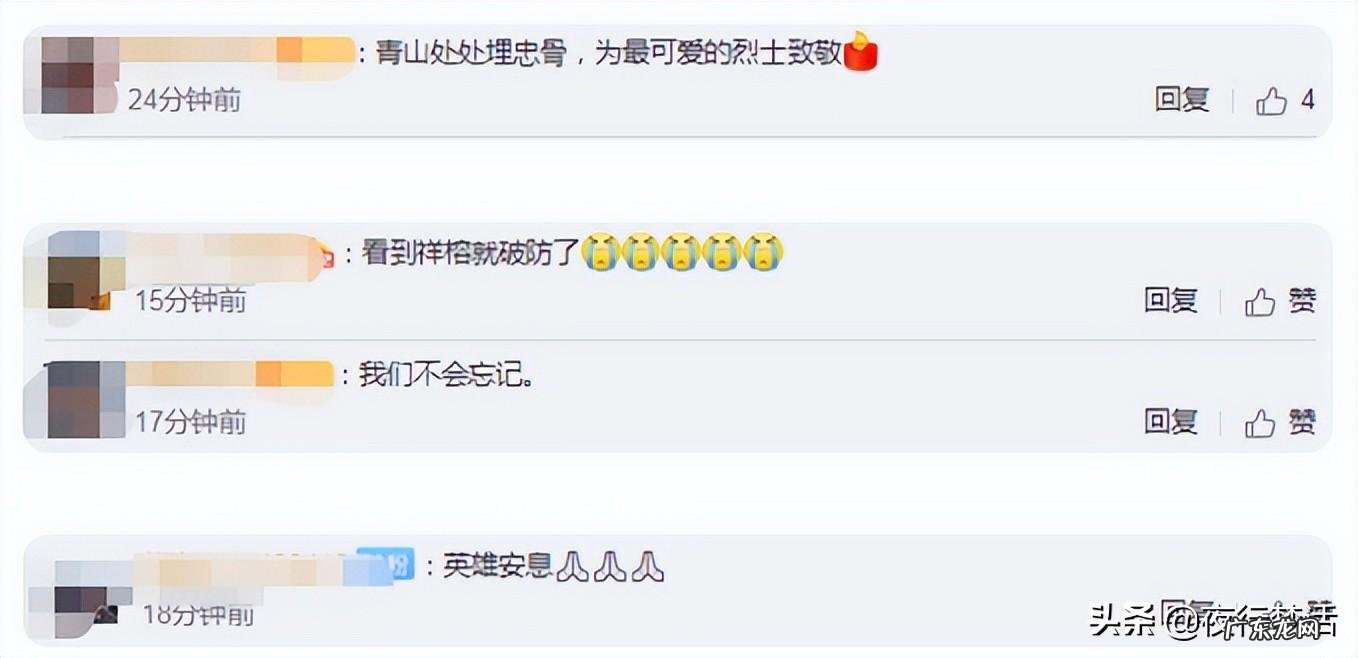
Task: Click the 赞 label on the 15分钟前 comment
Action: 1302,300
